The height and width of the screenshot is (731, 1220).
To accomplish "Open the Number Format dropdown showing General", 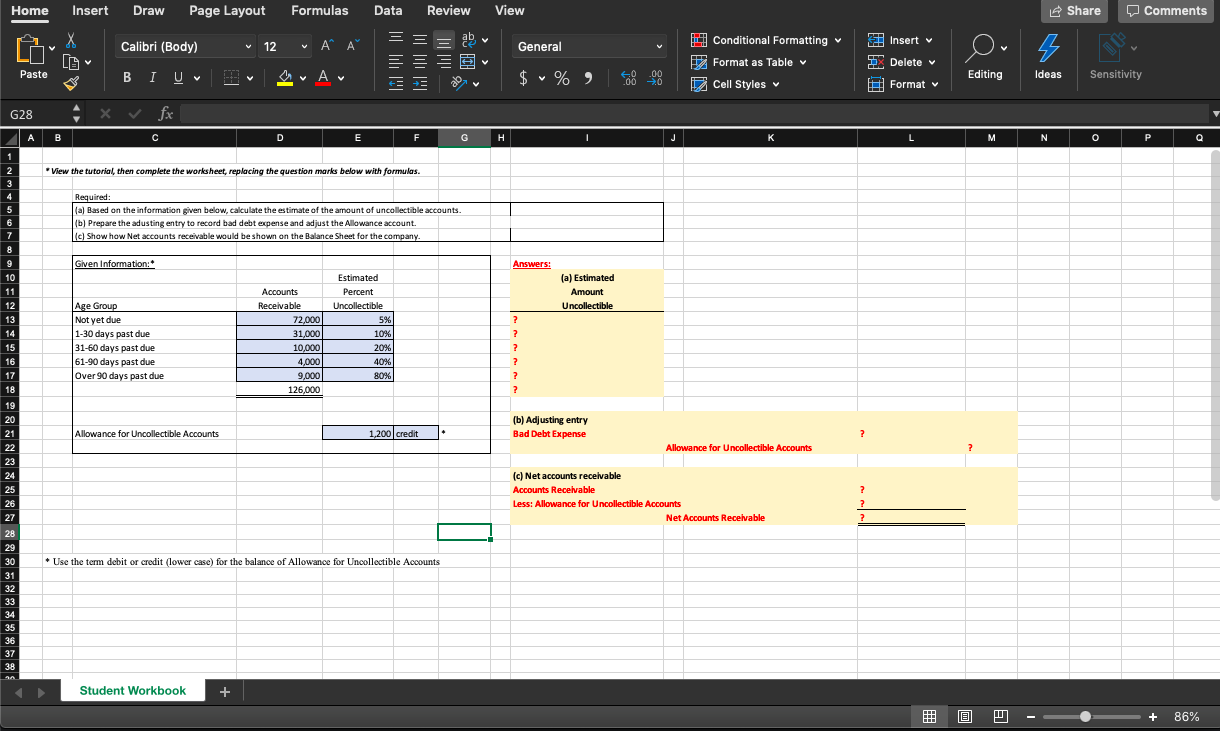I will click(x=588, y=46).
